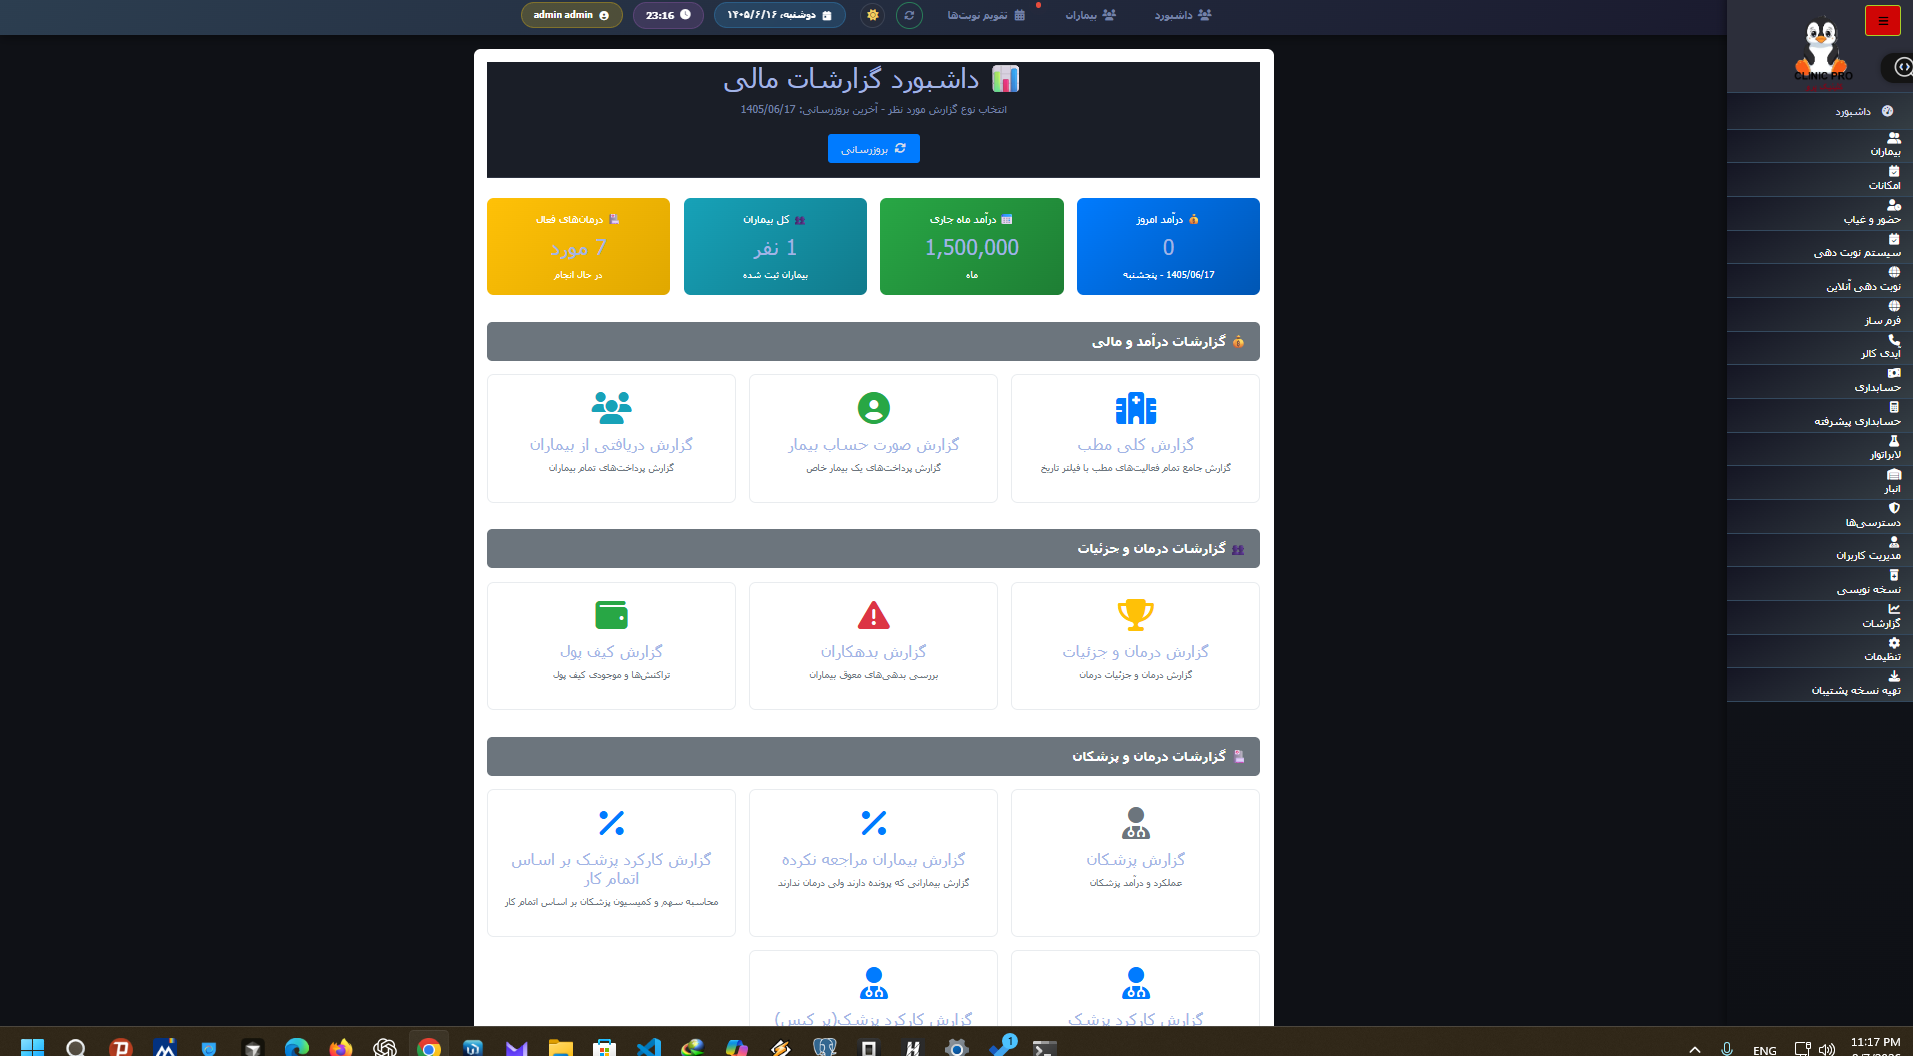
Task: Open تهیه نسخه پشتیبان backup in sidebar
Action: (1819, 684)
